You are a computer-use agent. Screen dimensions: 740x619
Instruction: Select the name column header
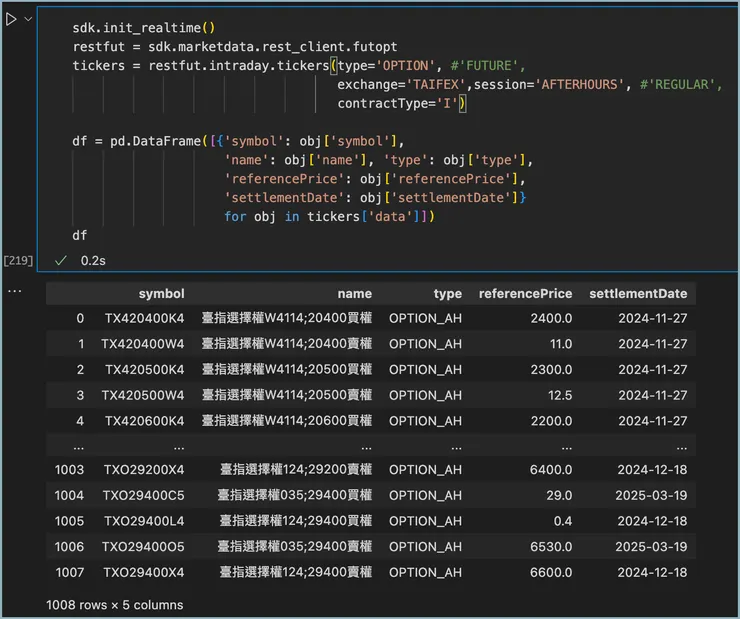point(354,293)
